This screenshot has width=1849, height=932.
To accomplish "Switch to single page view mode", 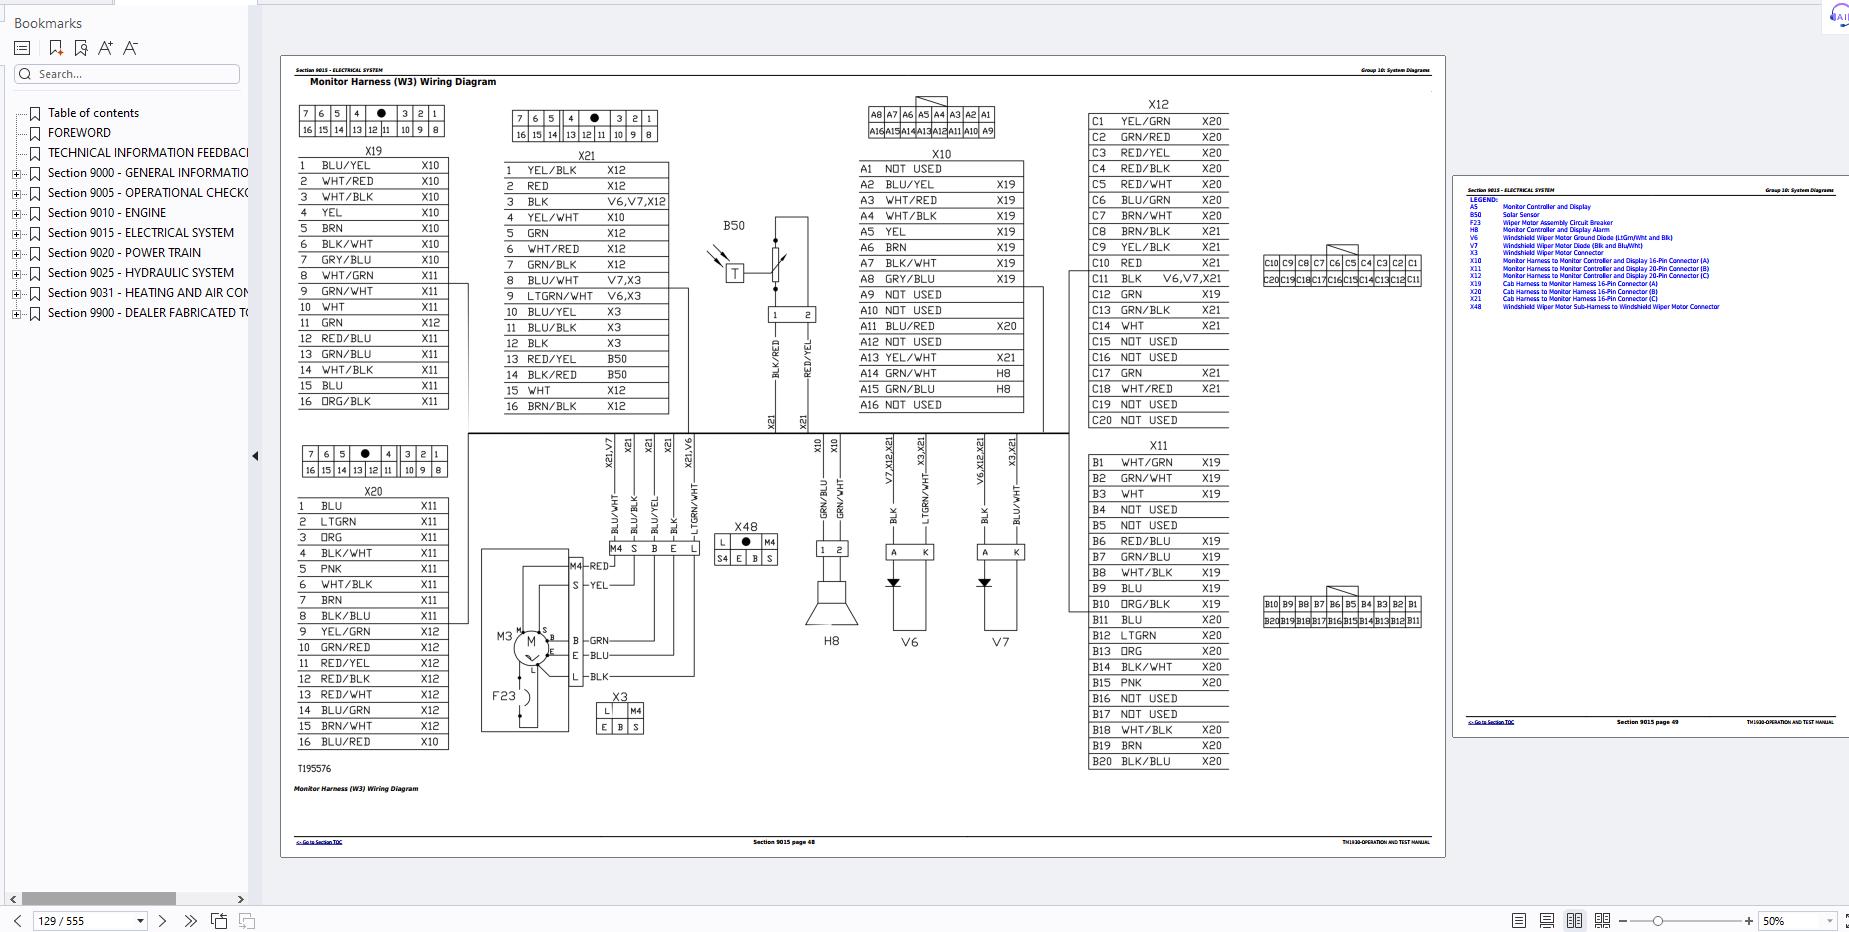I will click(x=1519, y=921).
